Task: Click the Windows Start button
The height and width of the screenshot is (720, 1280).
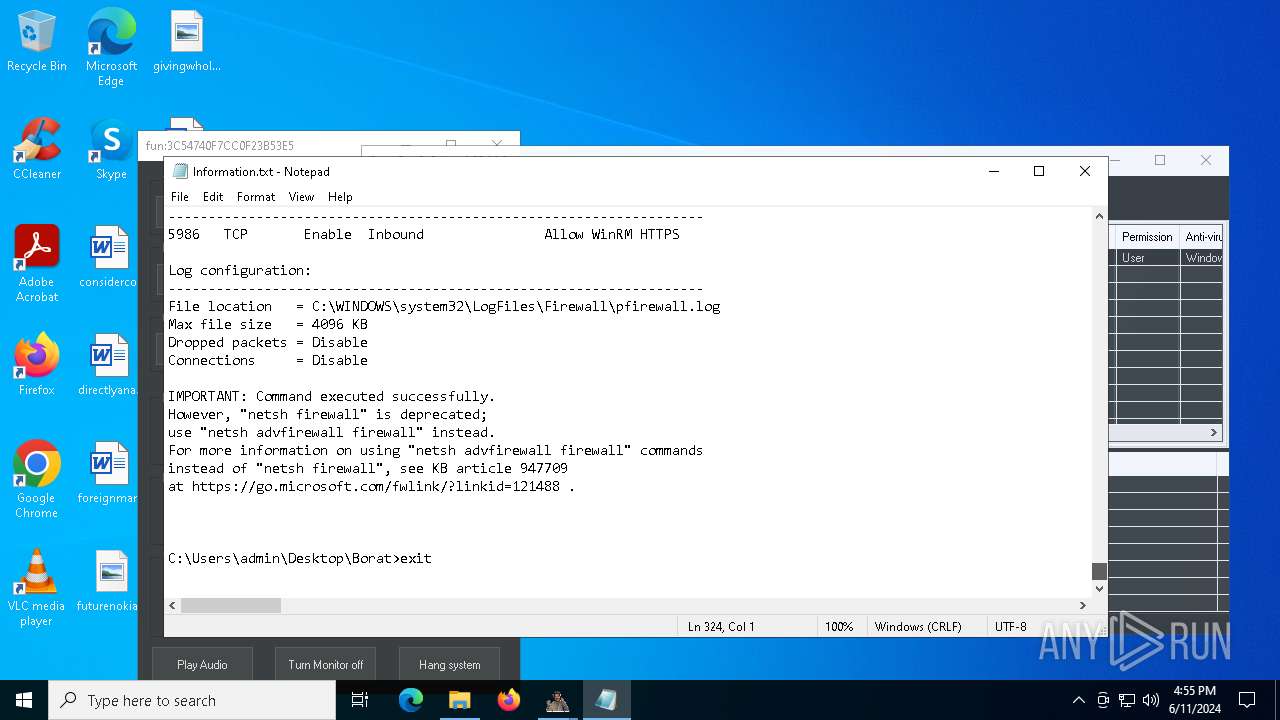Action: pyautogui.click(x=24, y=700)
